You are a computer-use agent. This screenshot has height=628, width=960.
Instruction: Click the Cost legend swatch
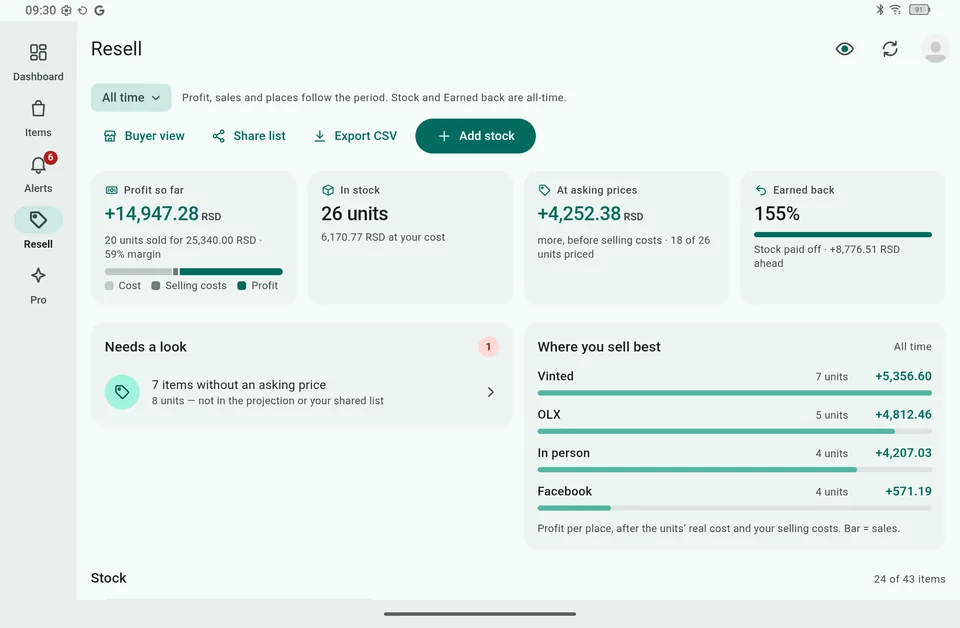109,286
